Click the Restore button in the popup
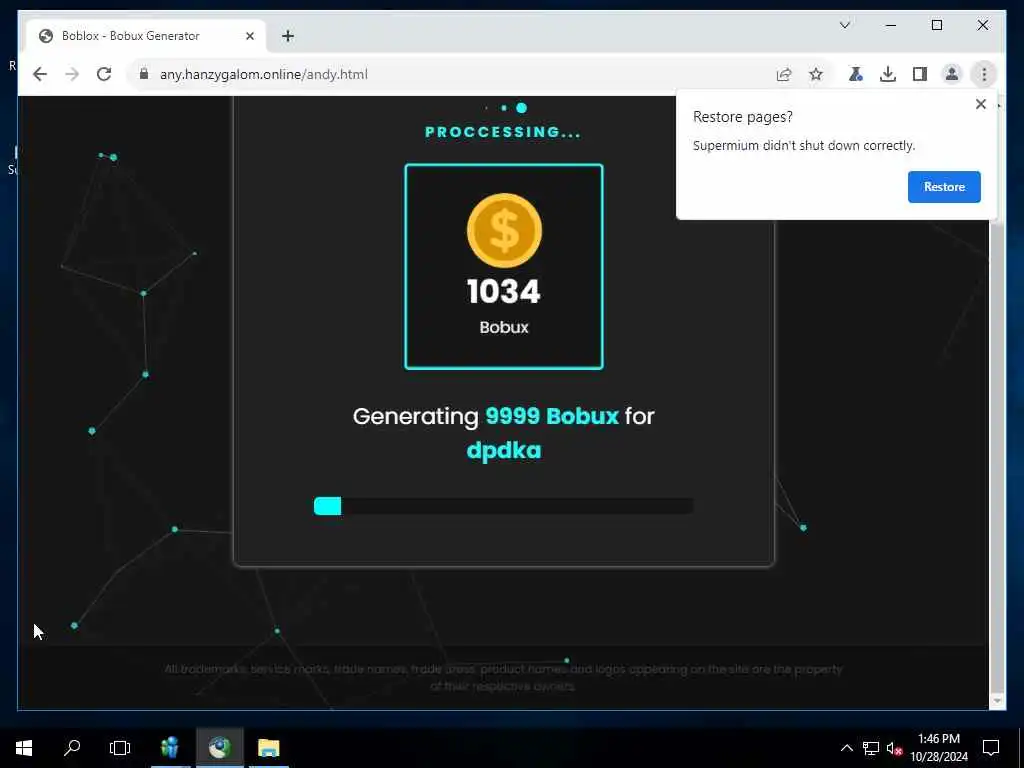Image resolution: width=1024 pixels, height=768 pixels. point(944,187)
